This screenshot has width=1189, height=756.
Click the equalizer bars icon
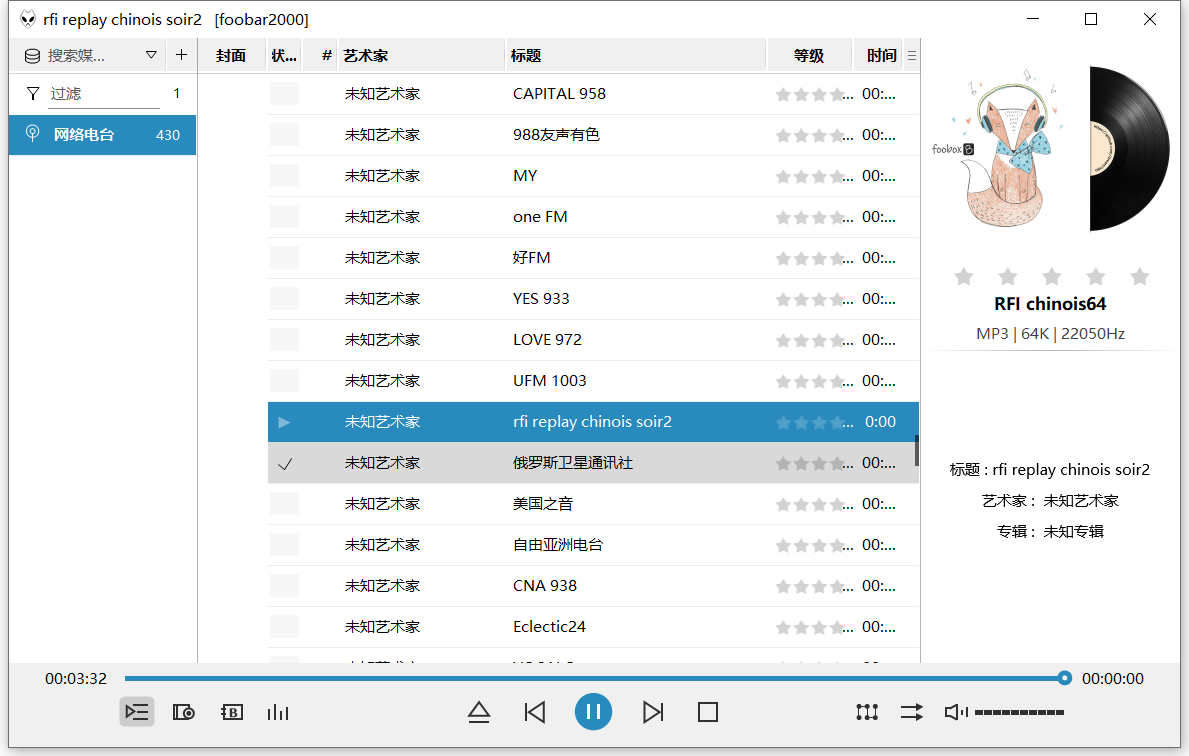click(x=278, y=712)
